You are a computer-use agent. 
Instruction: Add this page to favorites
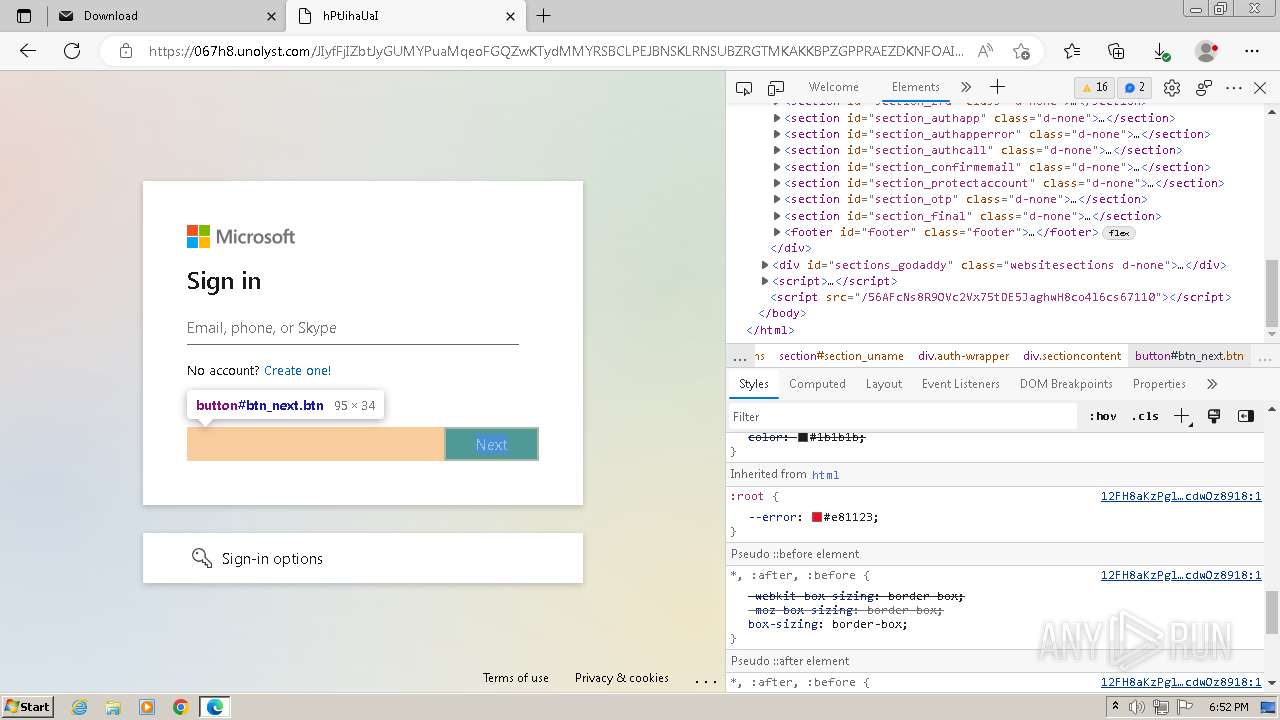point(1021,51)
